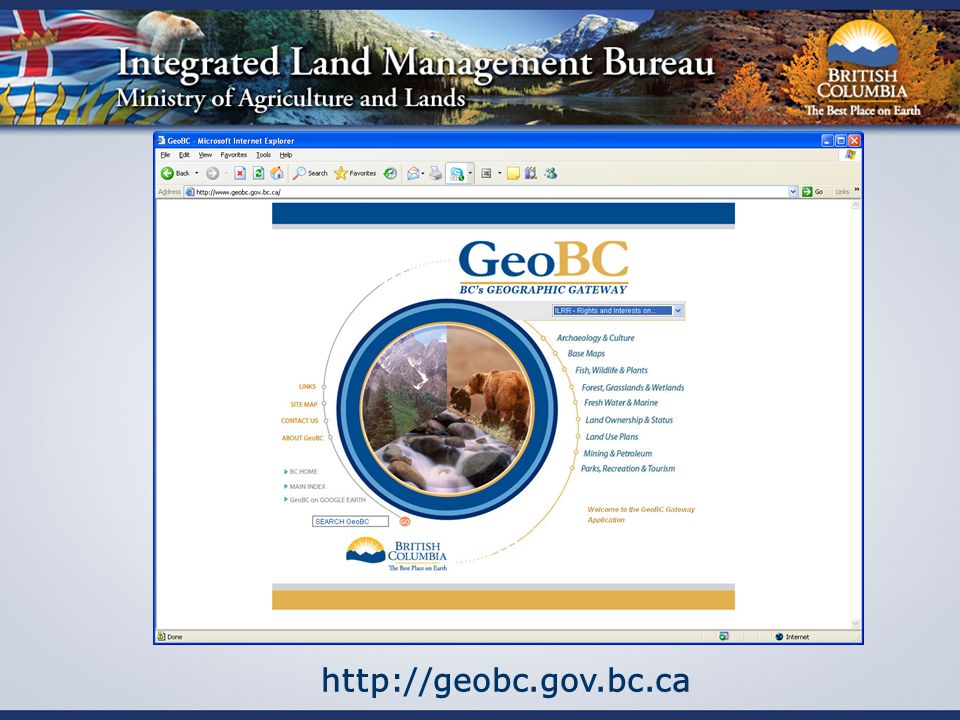The width and height of the screenshot is (960, 720).
Task: Print the page with printer icon
Action: coord(435,173)
